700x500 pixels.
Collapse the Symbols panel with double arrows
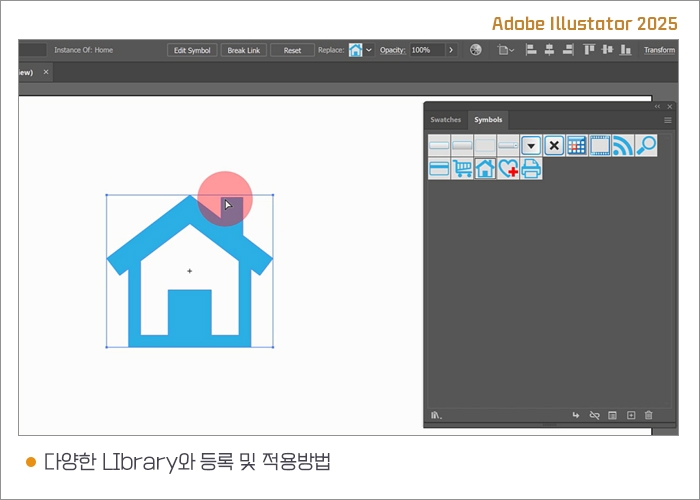[657, 107]
